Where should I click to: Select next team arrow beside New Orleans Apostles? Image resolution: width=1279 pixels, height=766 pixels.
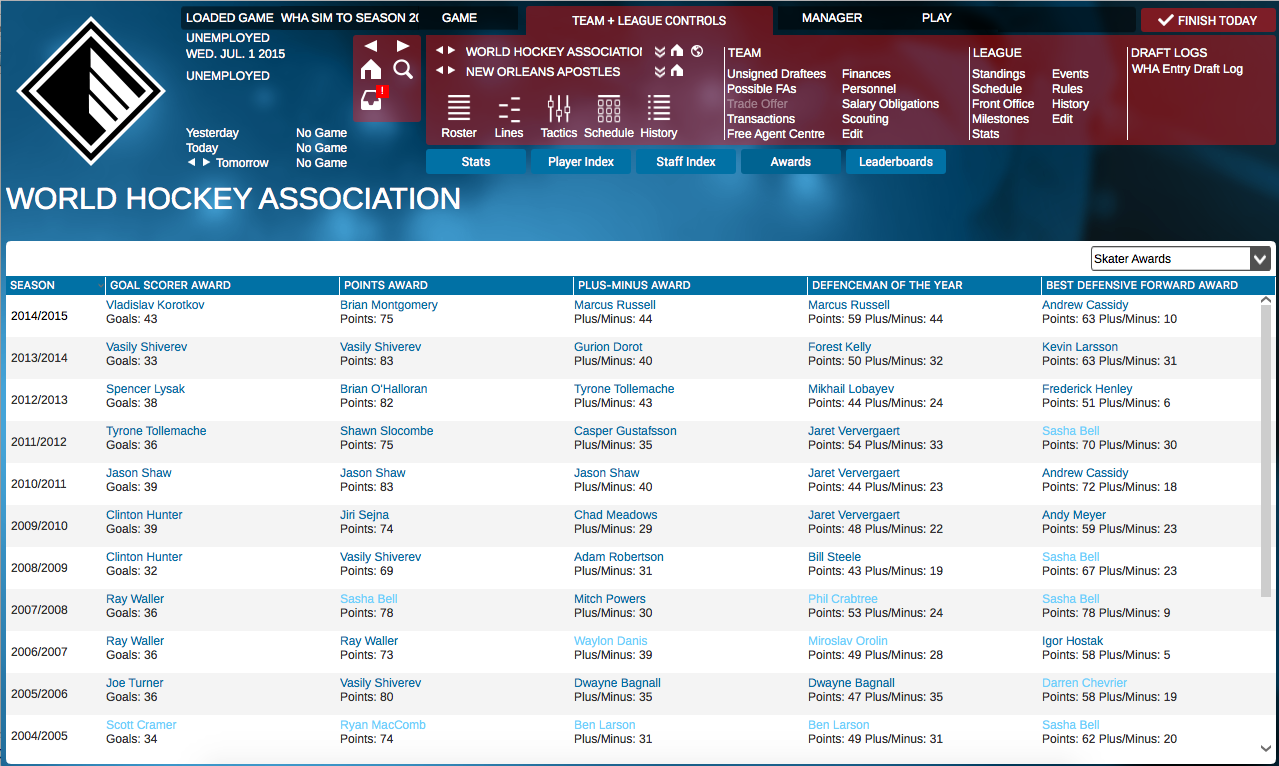coord(452,71)
